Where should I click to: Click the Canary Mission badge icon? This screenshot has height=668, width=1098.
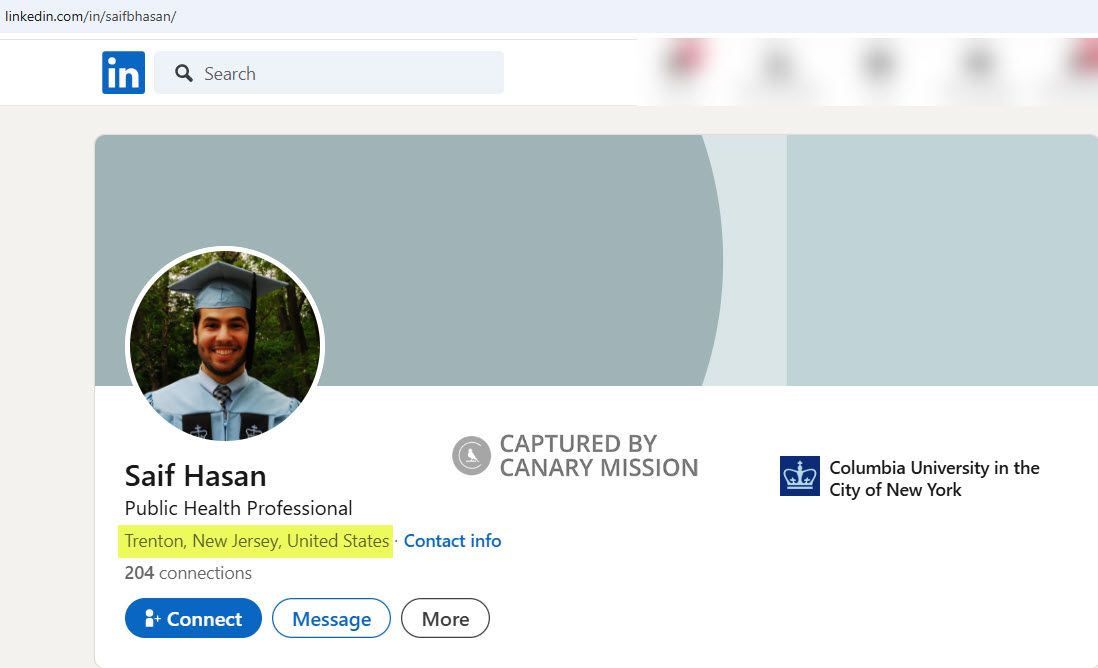click(x=470, y=455)
